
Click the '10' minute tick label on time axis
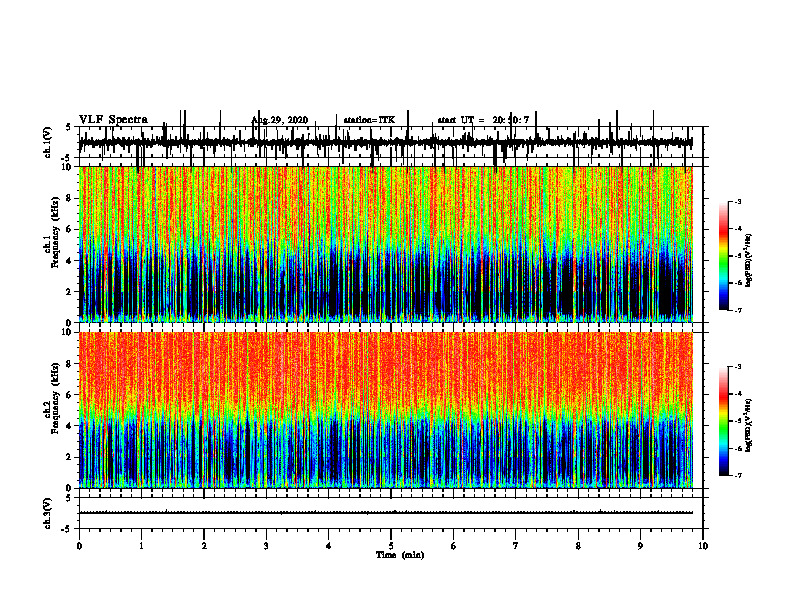coord(703,546)
